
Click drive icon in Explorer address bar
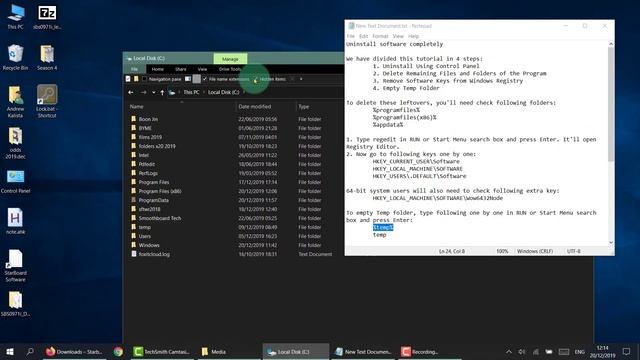pyautogui.click(x=172, y=93)
